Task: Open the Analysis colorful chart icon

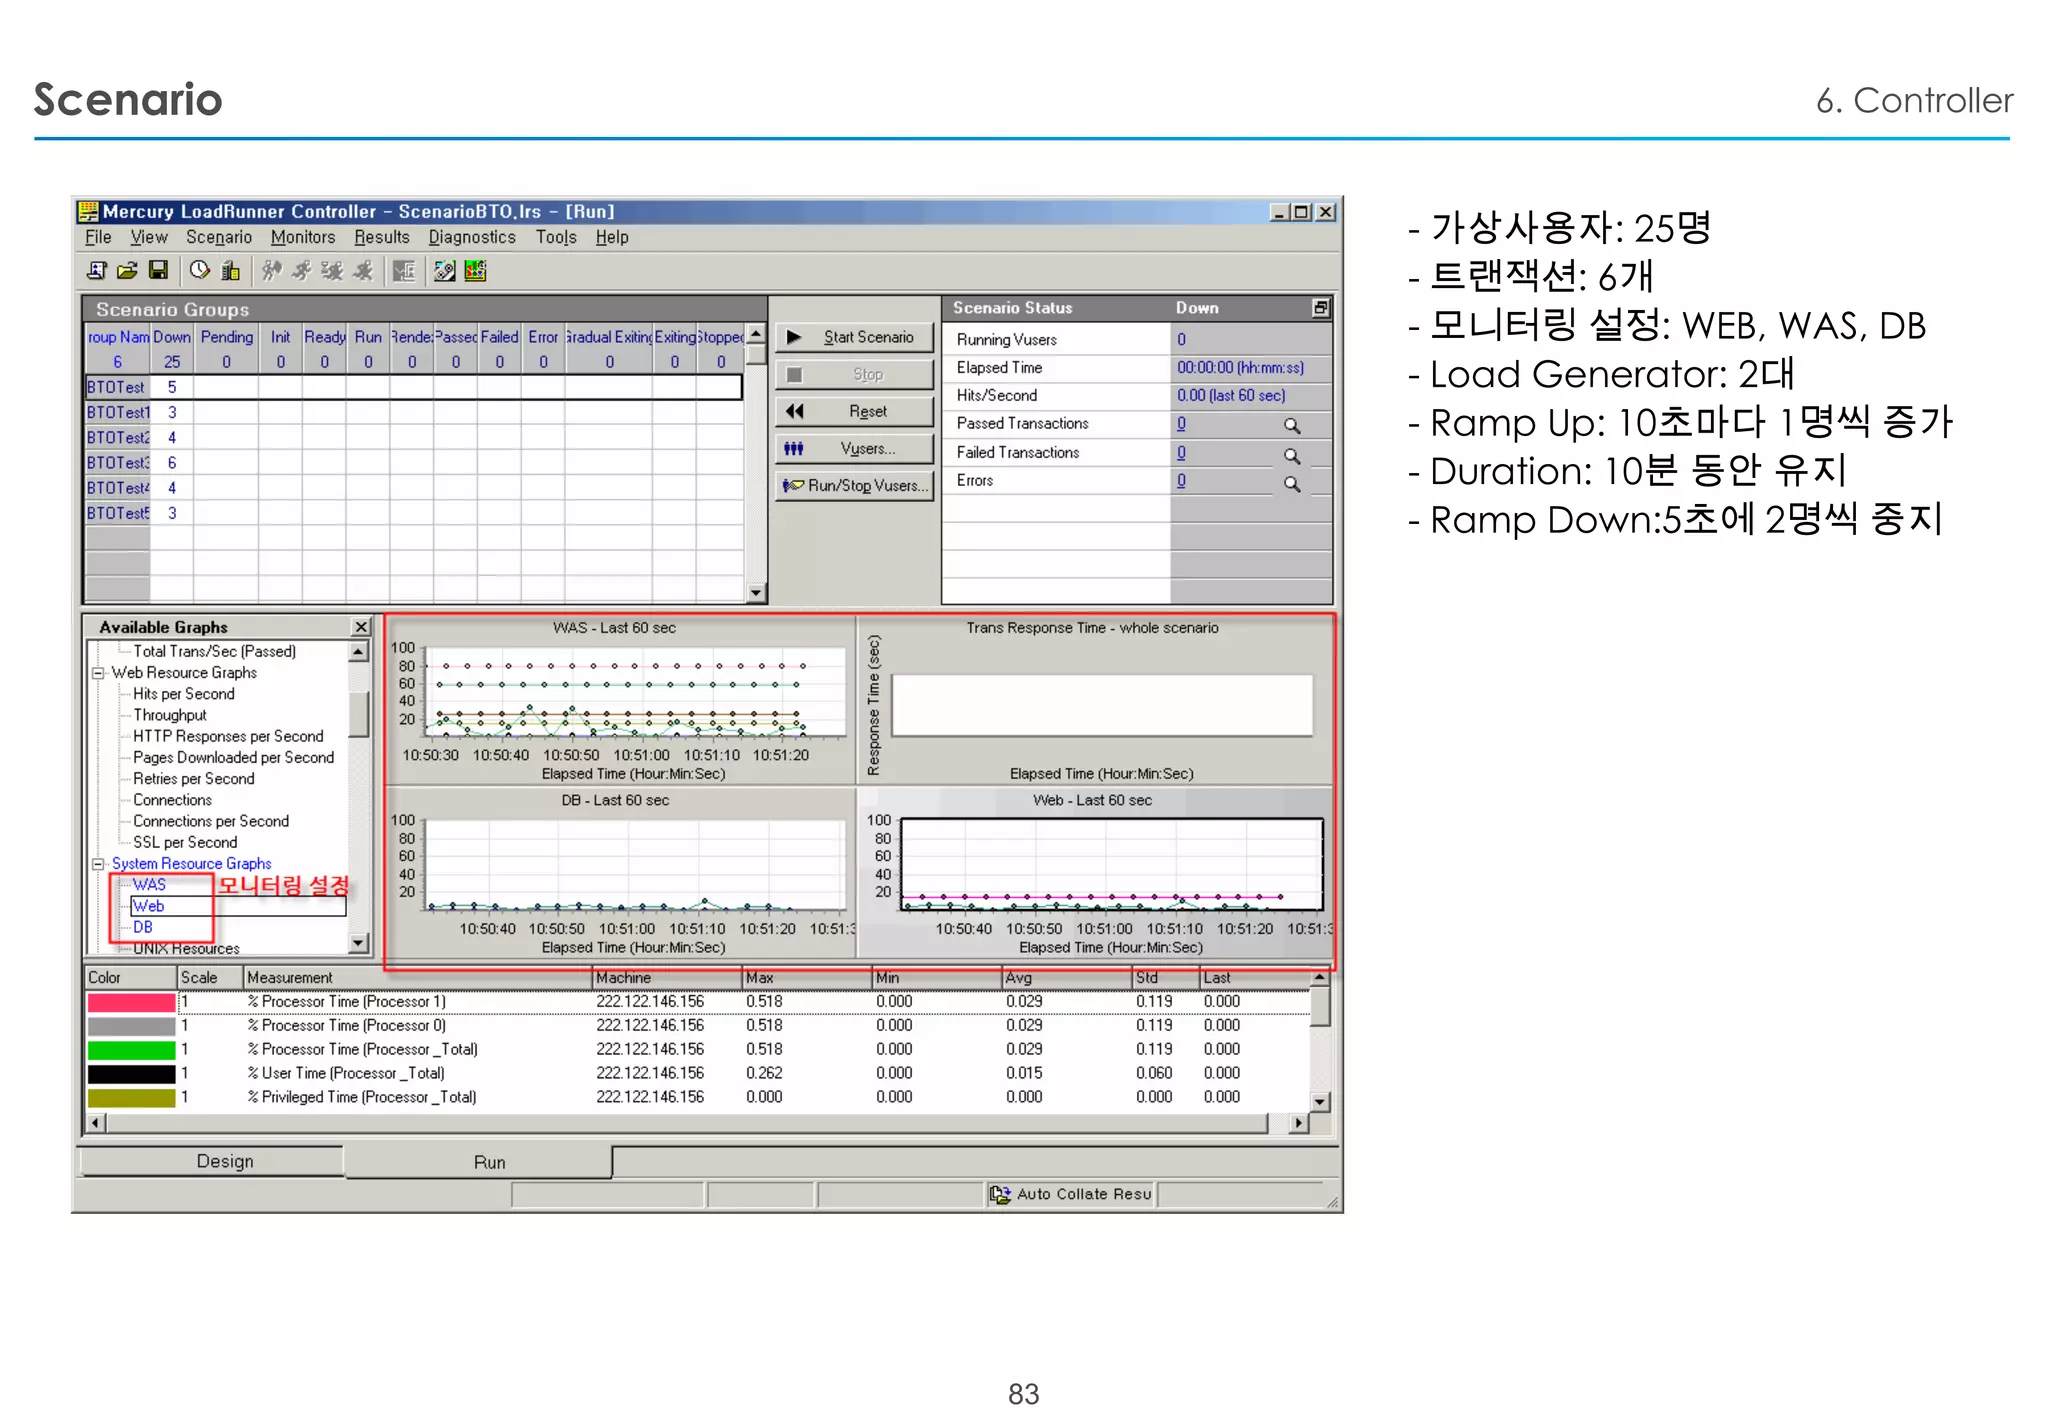Action: 475,270
